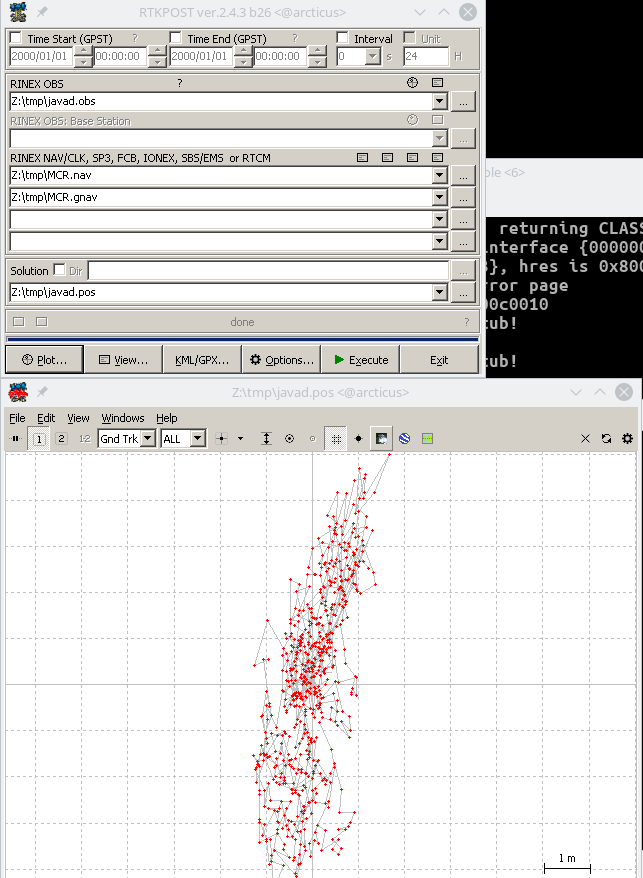Screen dimensions: 643x878
Task: Click the X clear icon in plot toolbar
Action: (x=586, y=439)
